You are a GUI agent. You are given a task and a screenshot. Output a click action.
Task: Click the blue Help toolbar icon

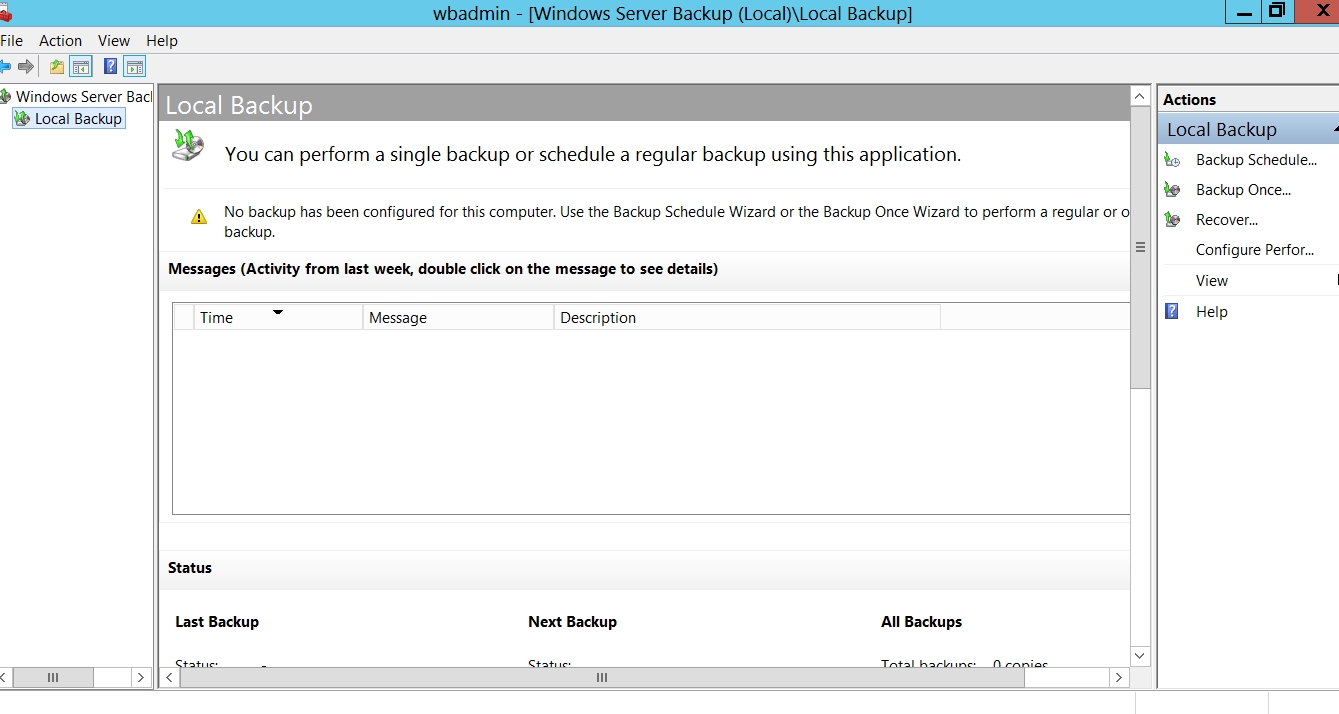pyautogui.click(x=111, y=67)
